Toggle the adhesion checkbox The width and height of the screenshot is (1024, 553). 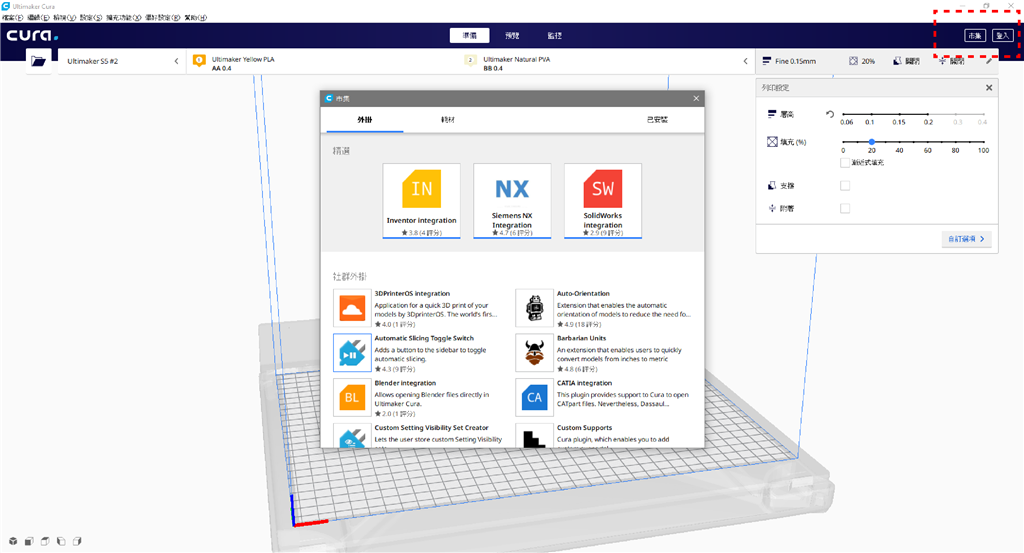point(845,208)
